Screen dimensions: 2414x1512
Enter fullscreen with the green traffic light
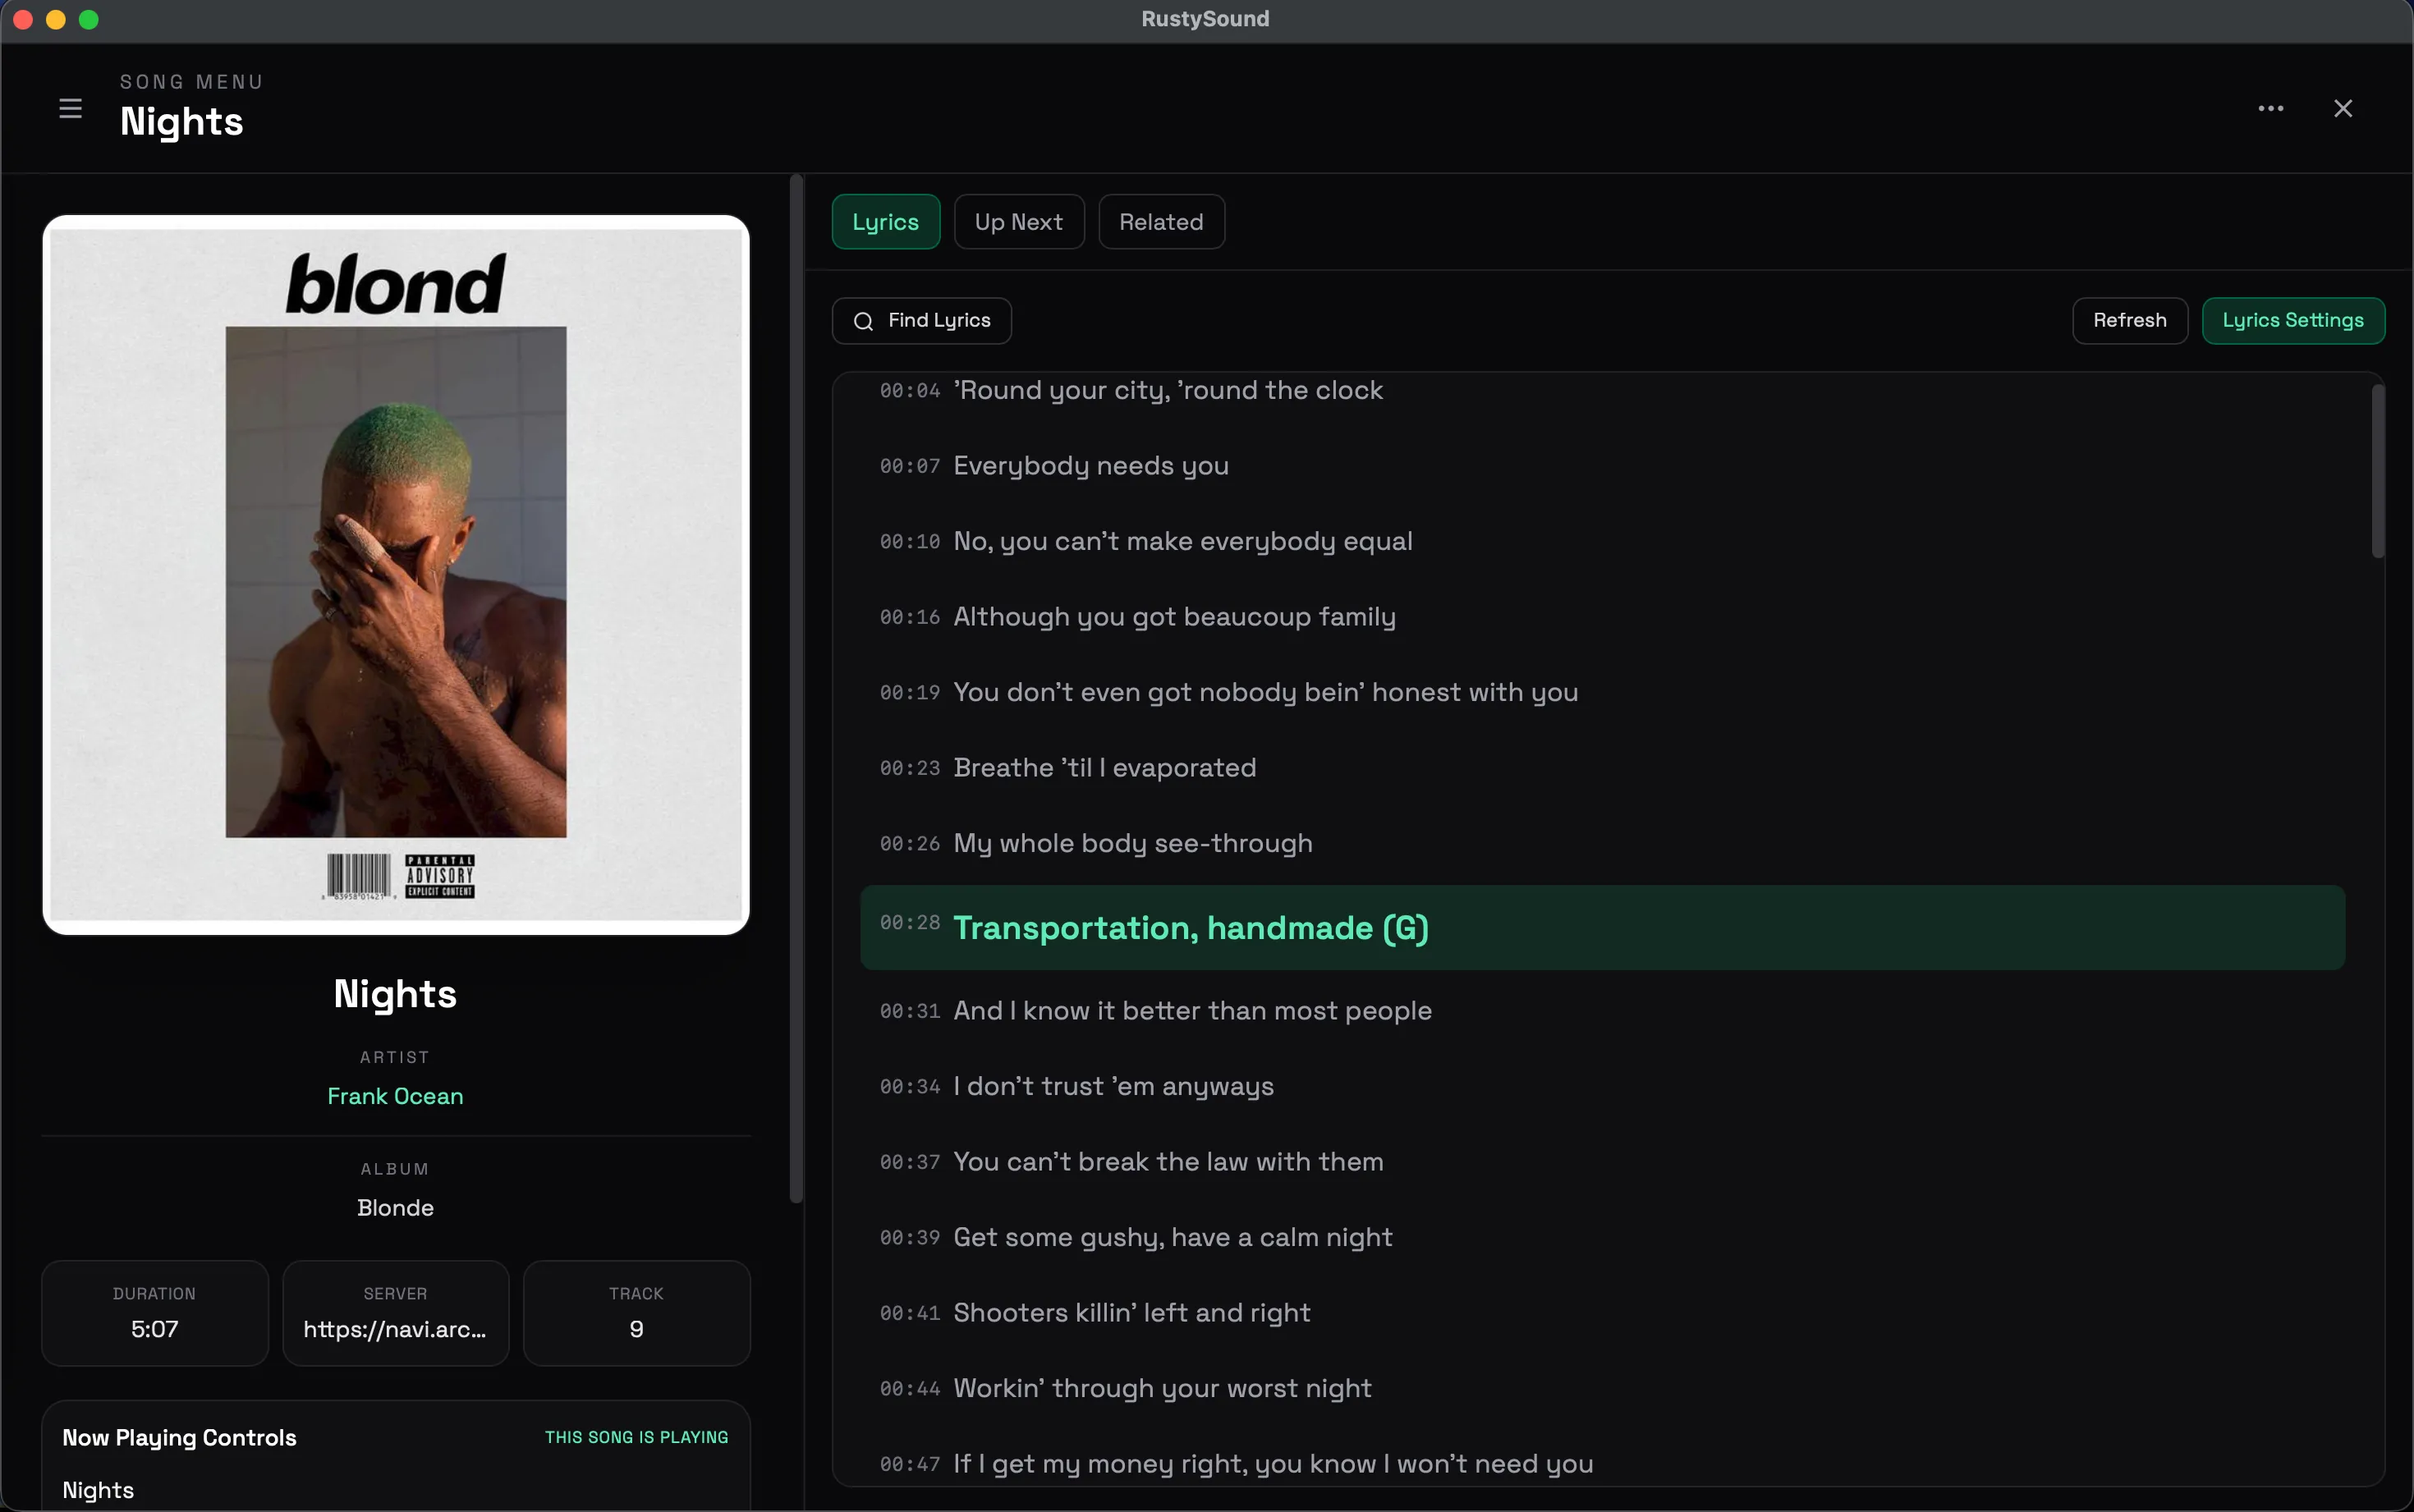click(89, 19)
